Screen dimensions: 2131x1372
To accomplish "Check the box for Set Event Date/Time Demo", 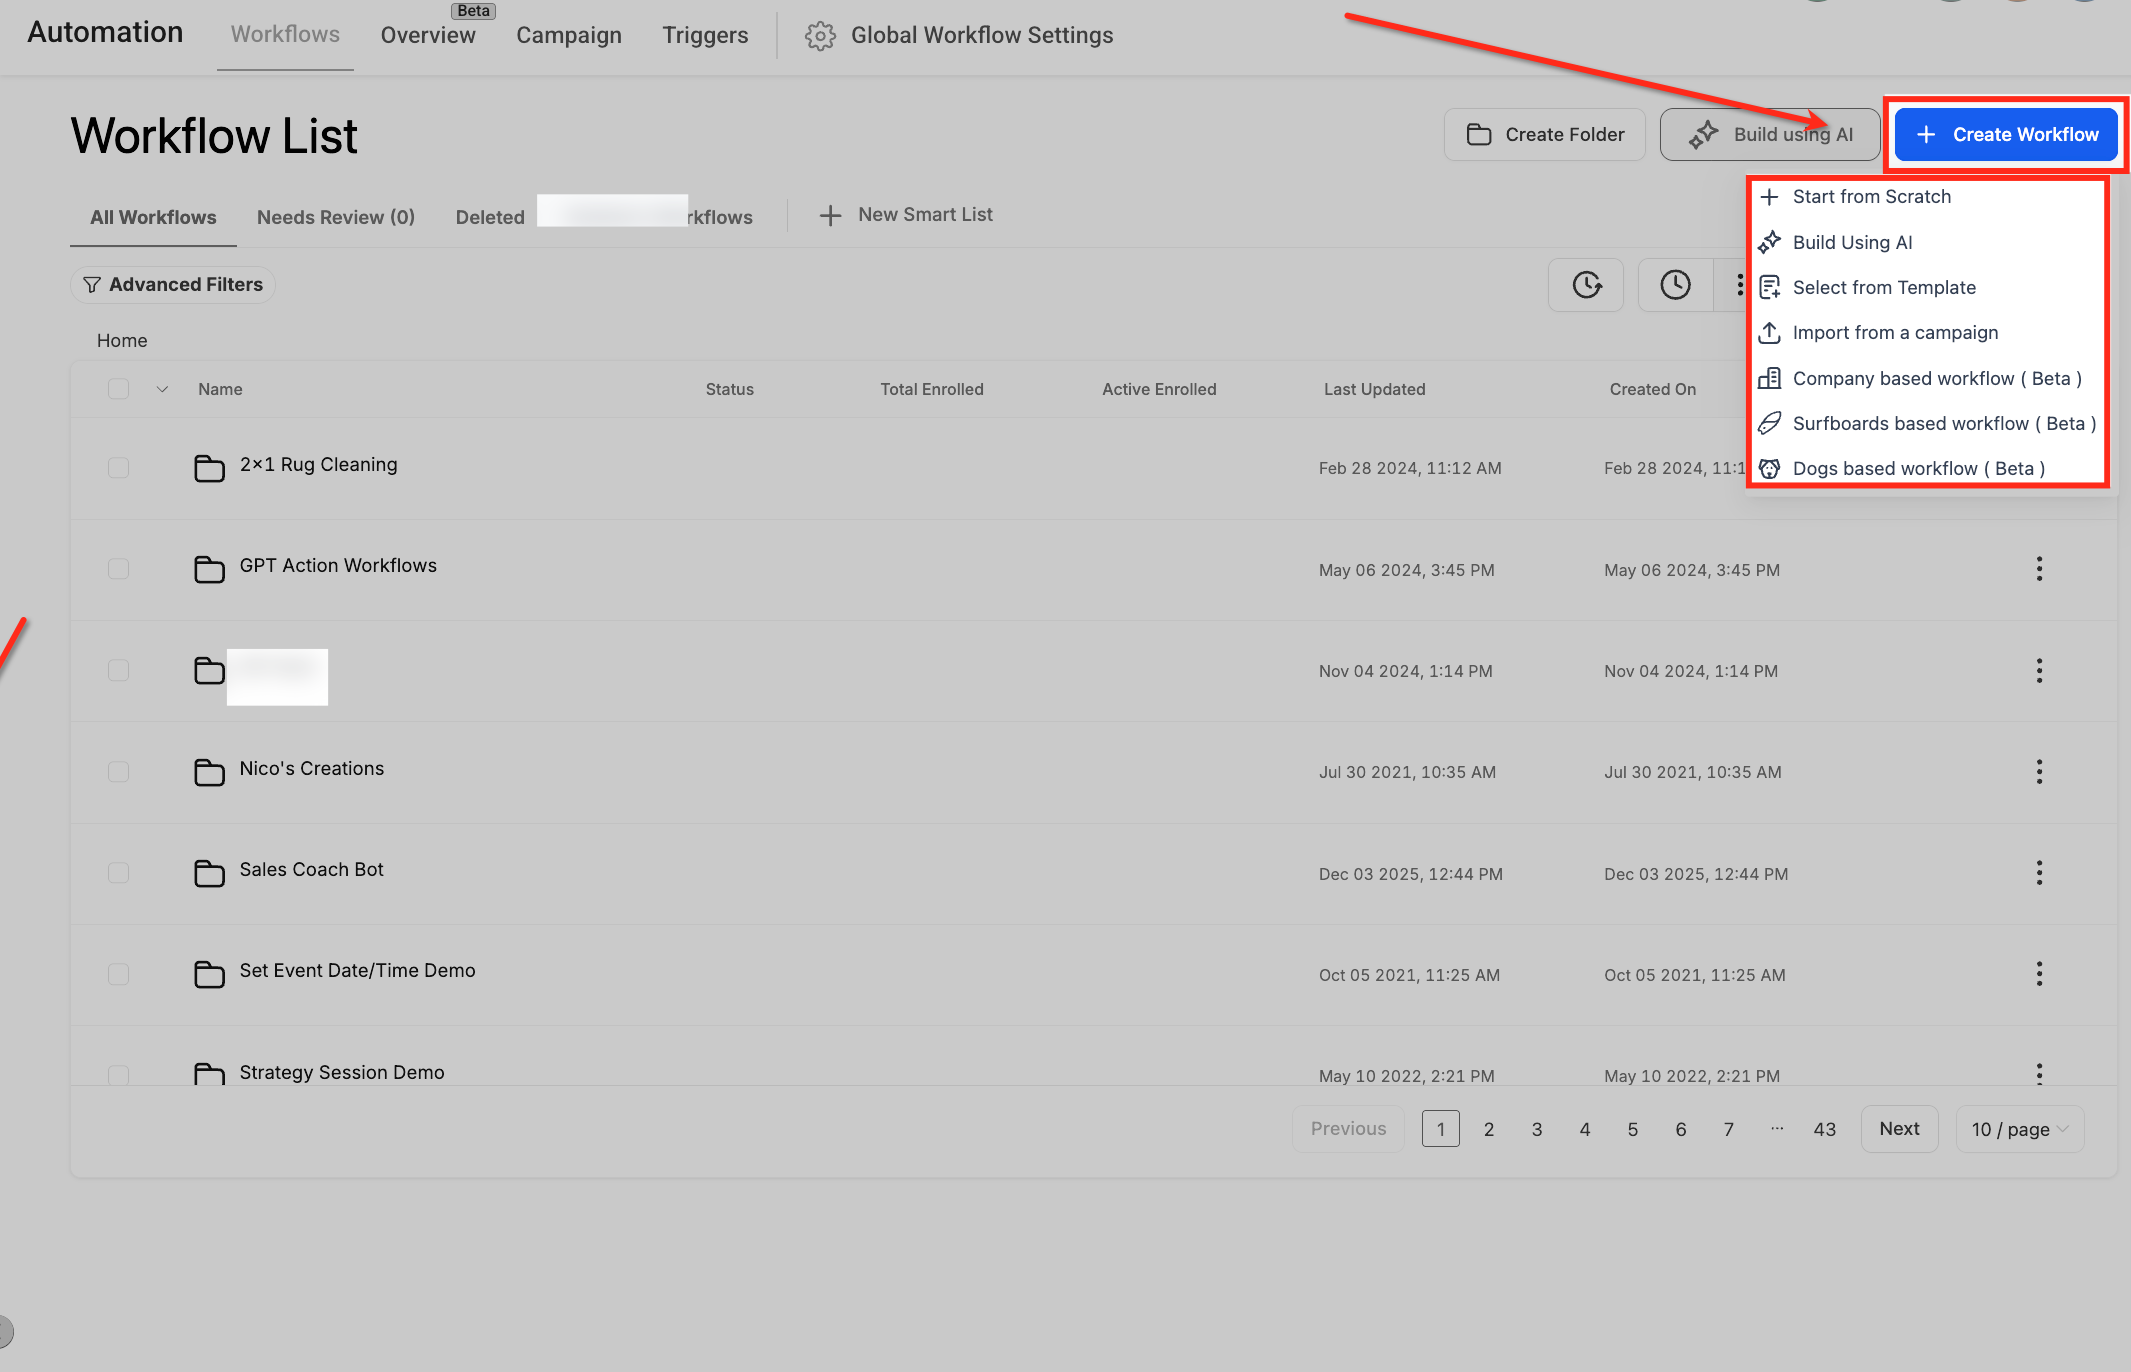I will click(x=118, y=974).
